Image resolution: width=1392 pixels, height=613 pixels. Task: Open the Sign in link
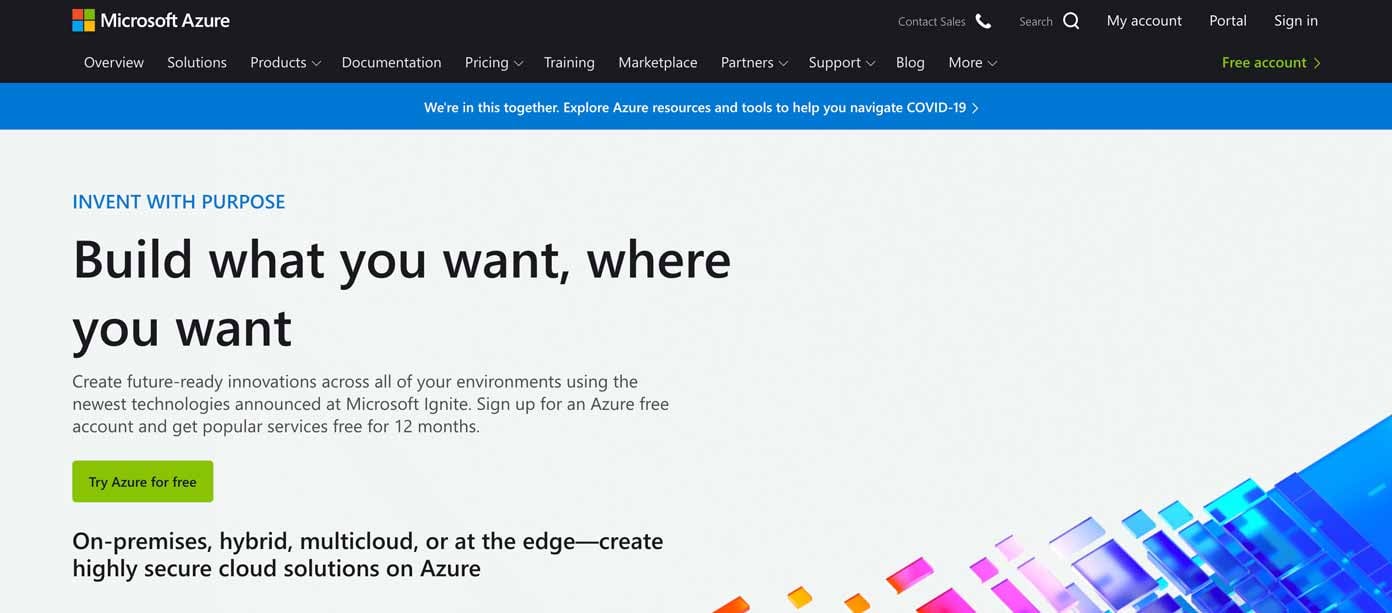(1295, 20)
